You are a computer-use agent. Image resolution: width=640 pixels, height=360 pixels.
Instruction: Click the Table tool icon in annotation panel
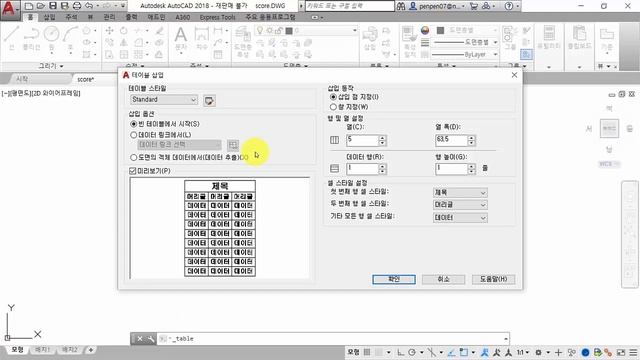[x=218, y=54]
